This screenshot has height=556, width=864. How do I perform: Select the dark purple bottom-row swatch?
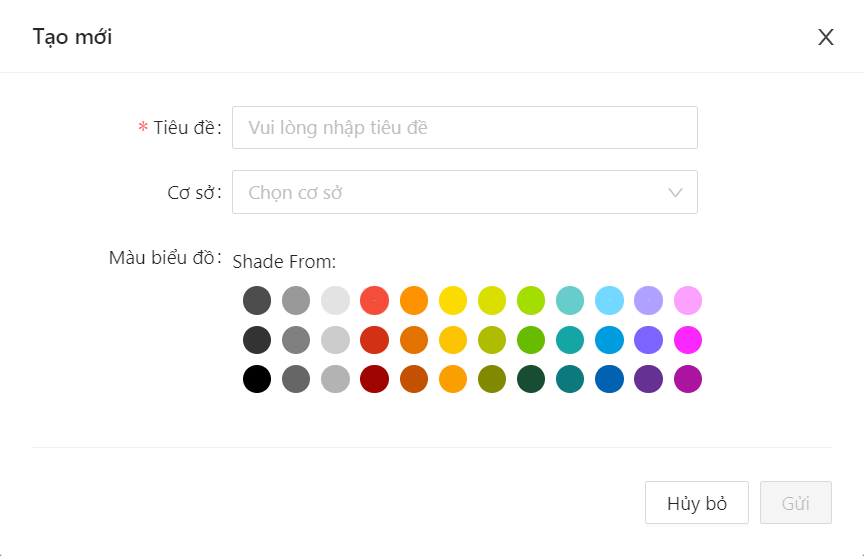(648, 379)
